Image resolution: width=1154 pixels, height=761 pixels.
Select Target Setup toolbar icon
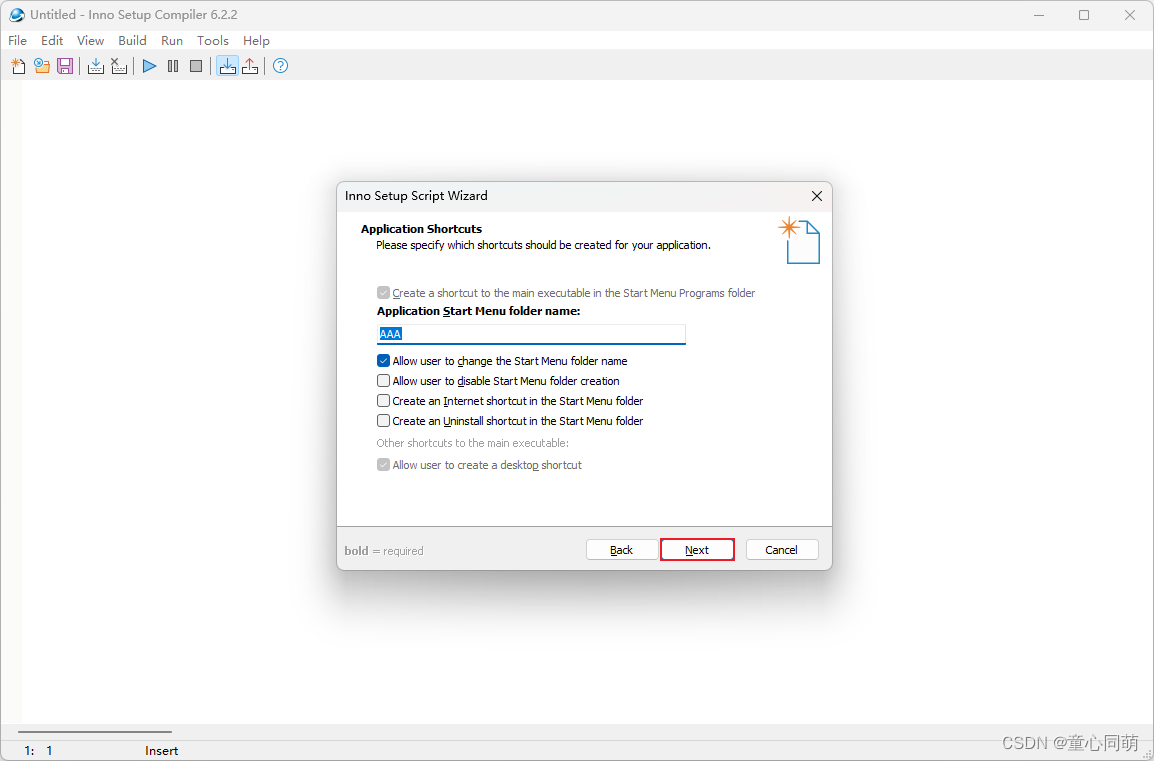pyautogui.click(x=227, y=66)
